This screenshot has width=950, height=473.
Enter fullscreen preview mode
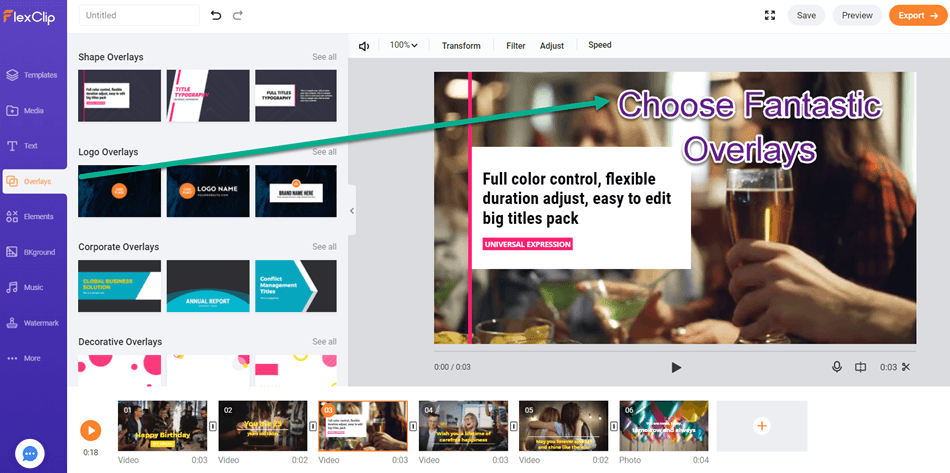tap(770, 16)
